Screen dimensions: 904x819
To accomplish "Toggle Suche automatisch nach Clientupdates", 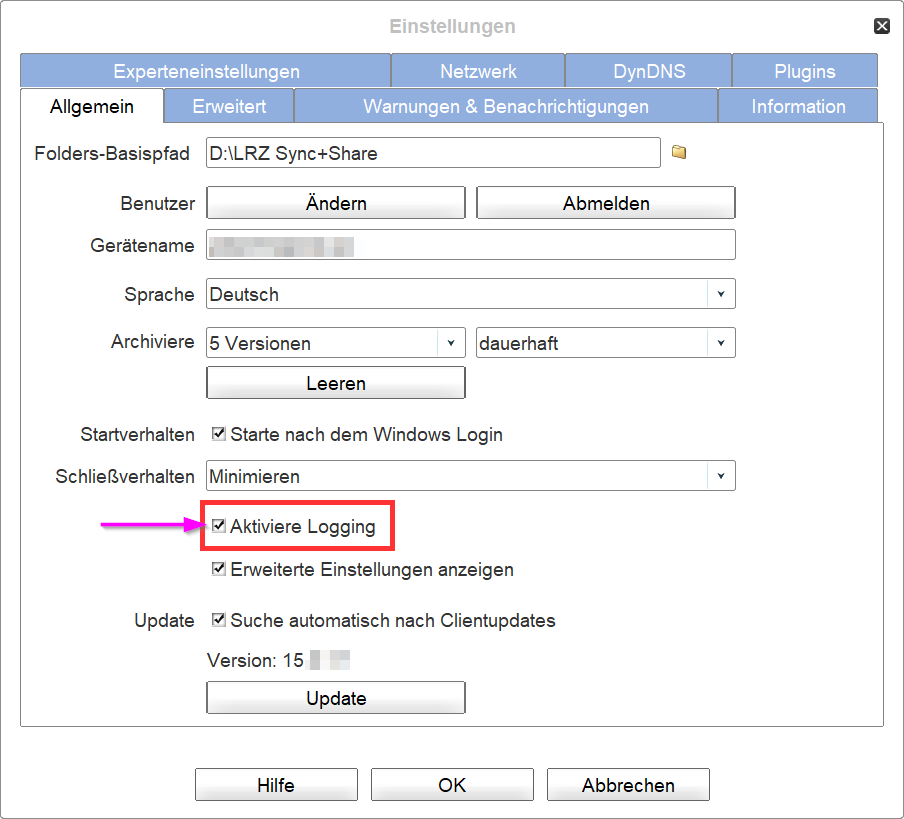I will pyautogui.click(x=219, y=620).
